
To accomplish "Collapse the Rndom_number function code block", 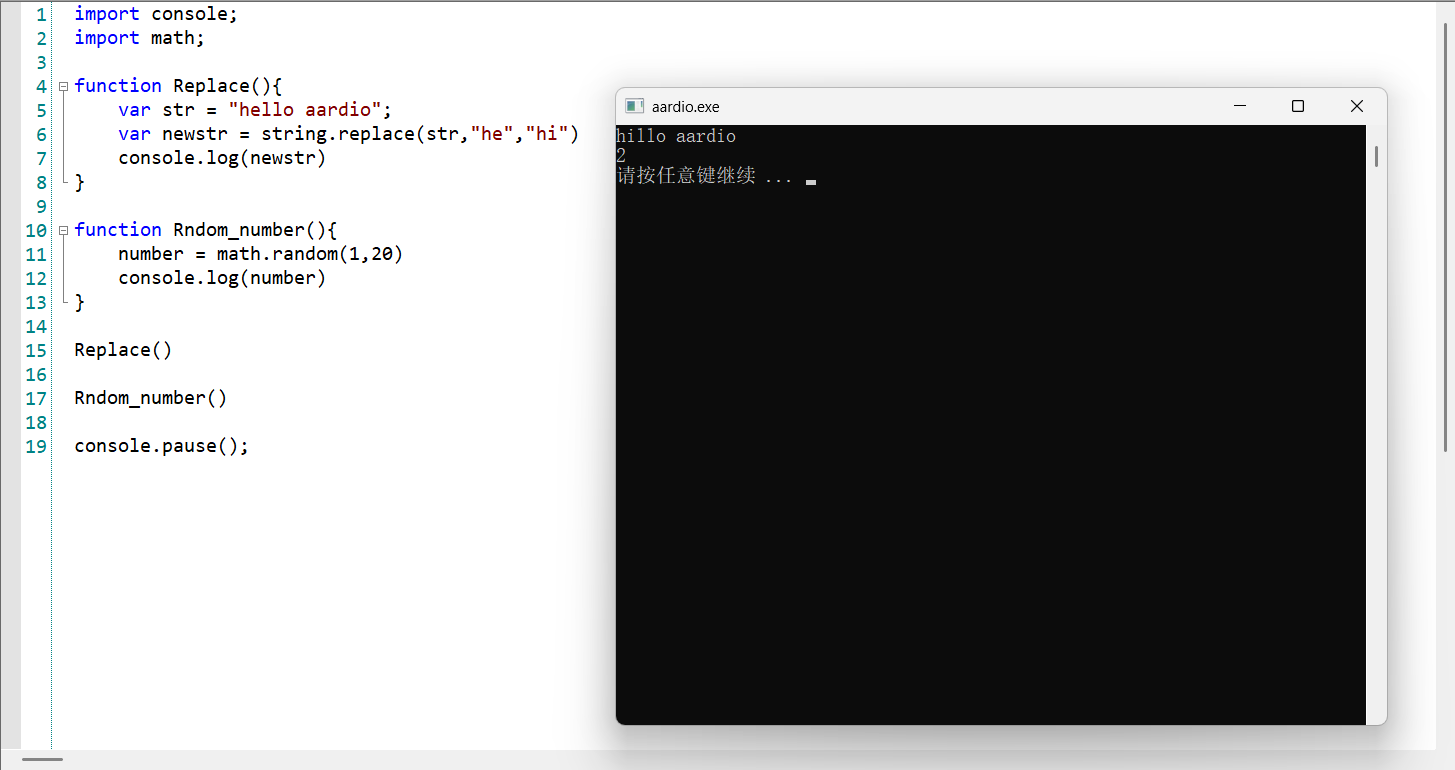I will 62,230.
